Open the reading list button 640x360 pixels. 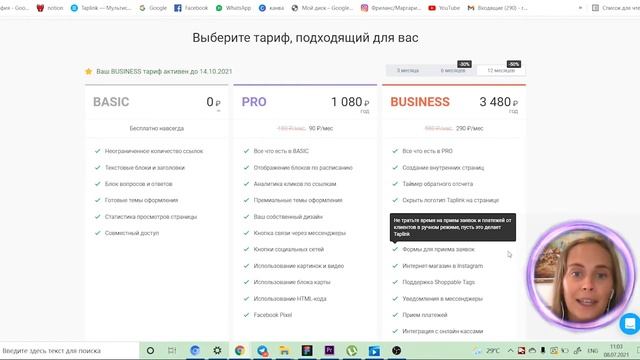[x=616, y=8]
